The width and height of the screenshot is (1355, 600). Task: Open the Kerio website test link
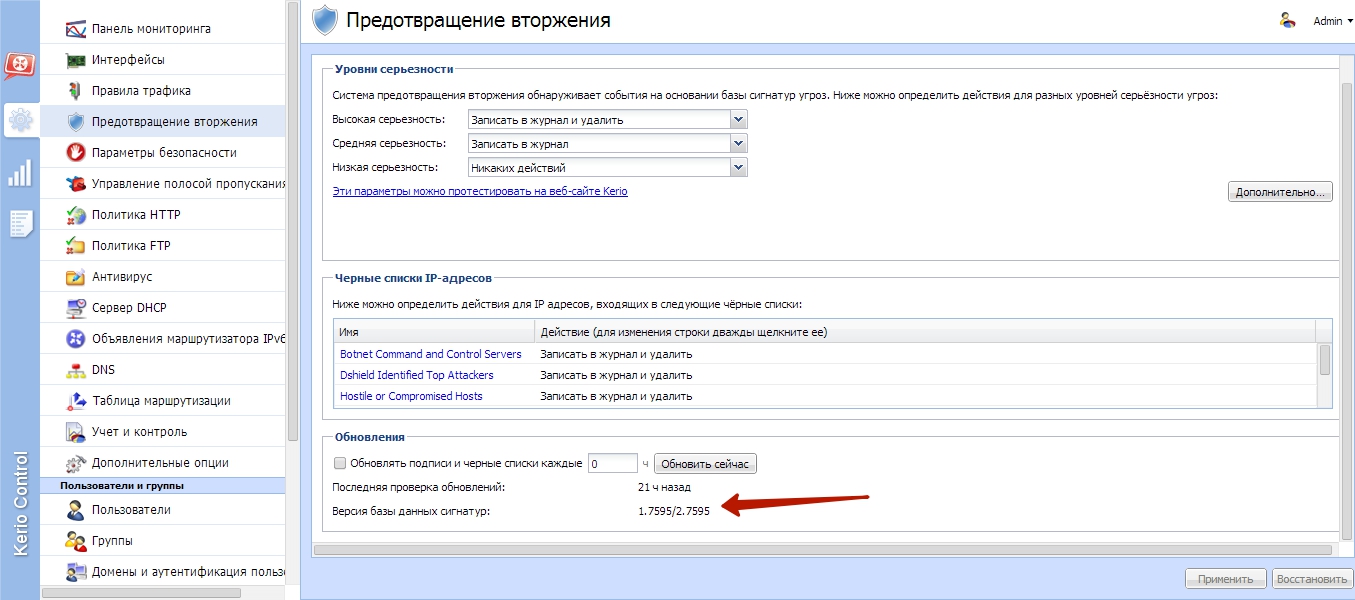coord(480,191)
